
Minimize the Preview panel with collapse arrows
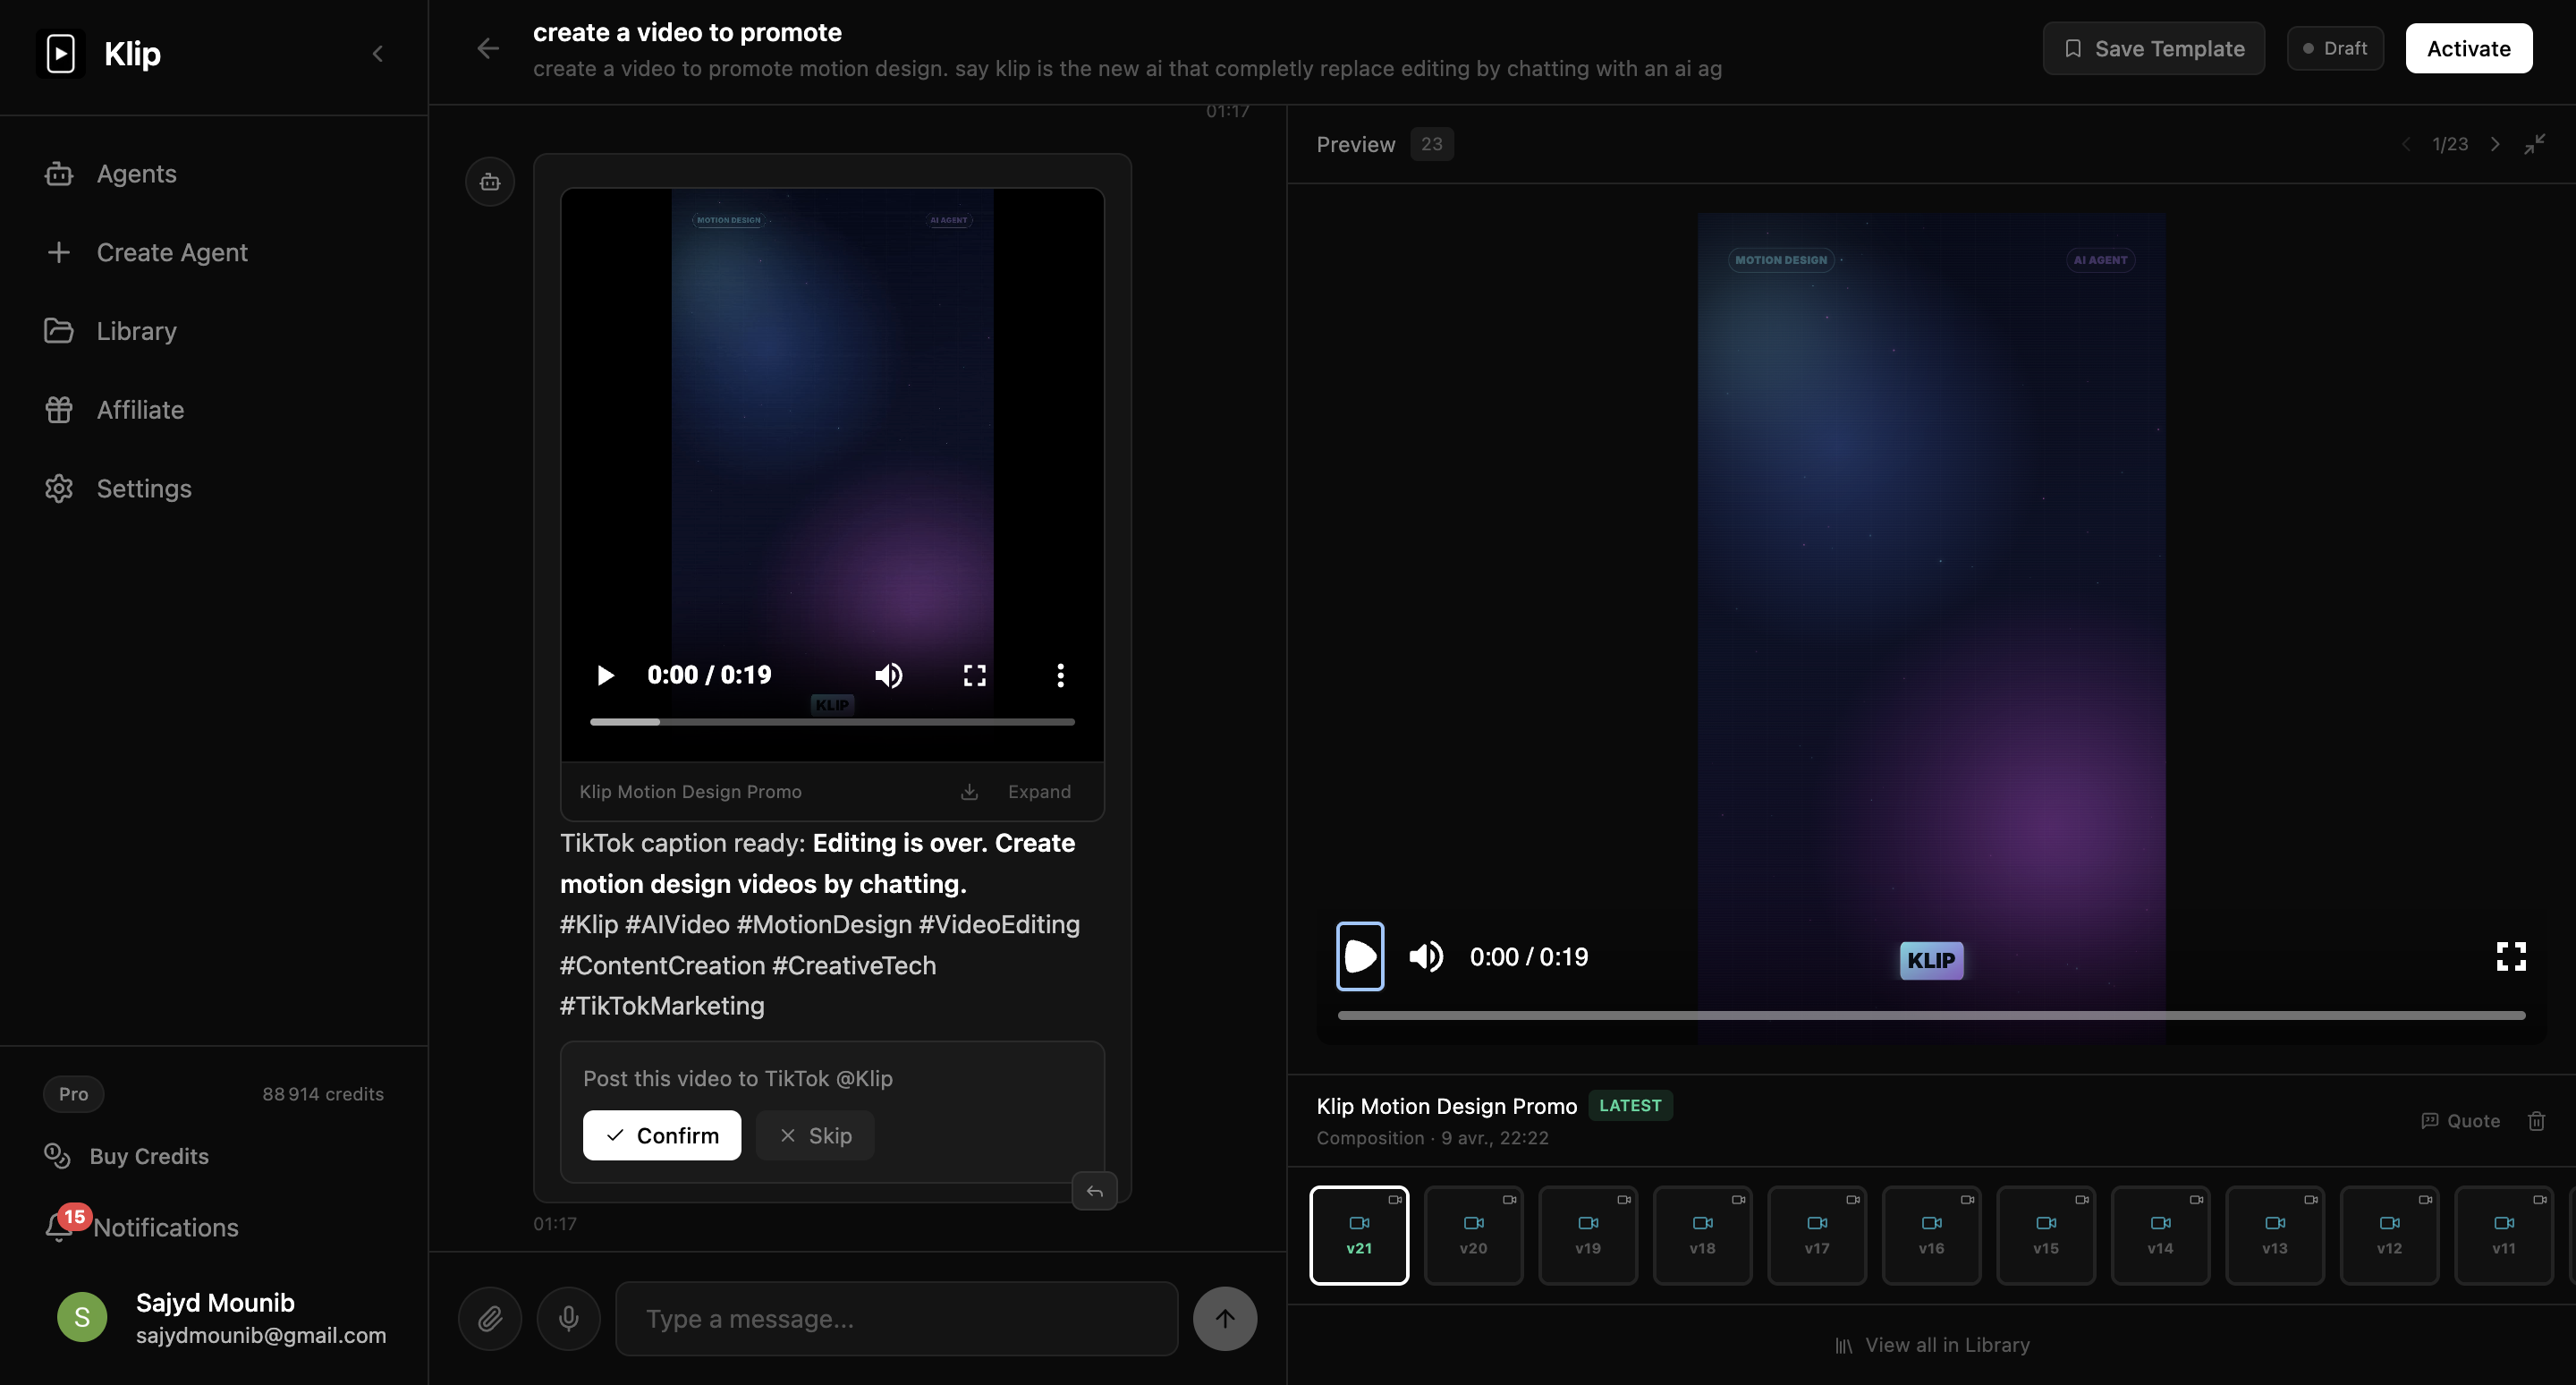coord(2534,144)
